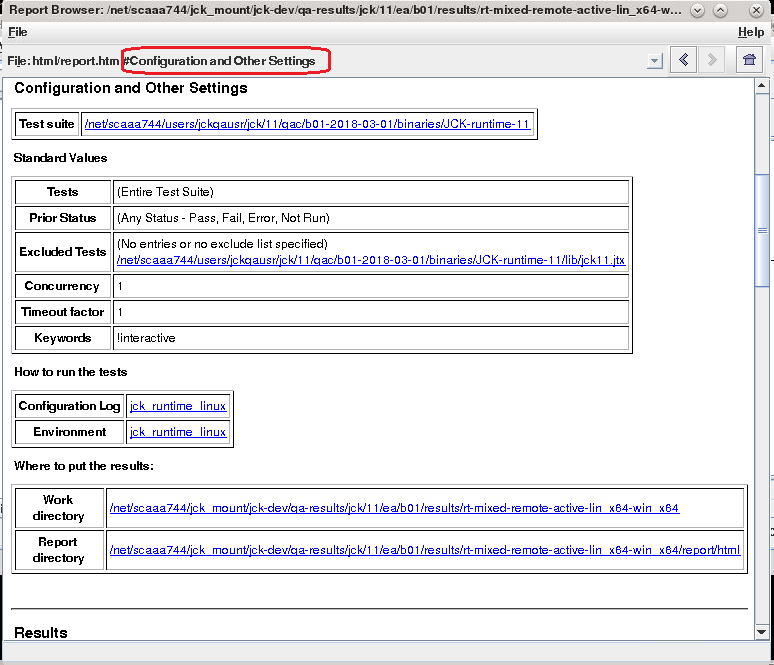The image size is (774, 665).
Task: Open the Environment jck_runtime_linux link
Action: [178, 432]
